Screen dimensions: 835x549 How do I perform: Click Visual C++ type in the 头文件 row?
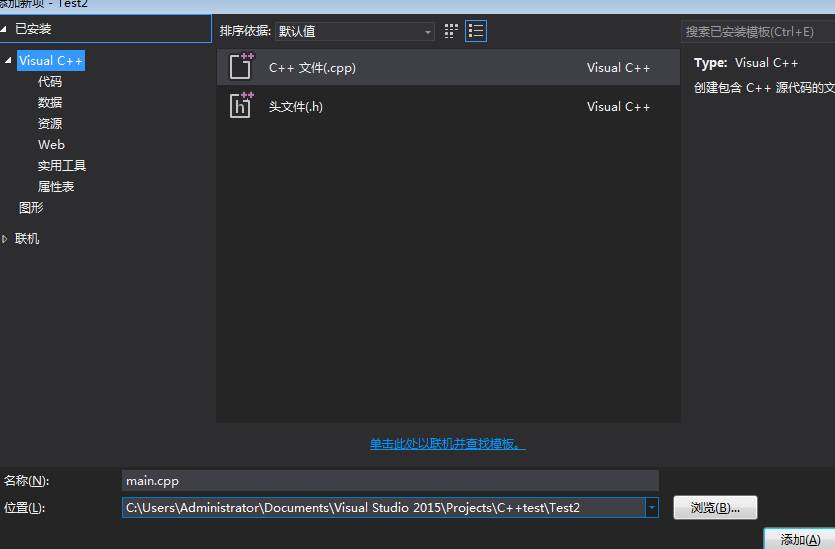click(x=618, y=106)
